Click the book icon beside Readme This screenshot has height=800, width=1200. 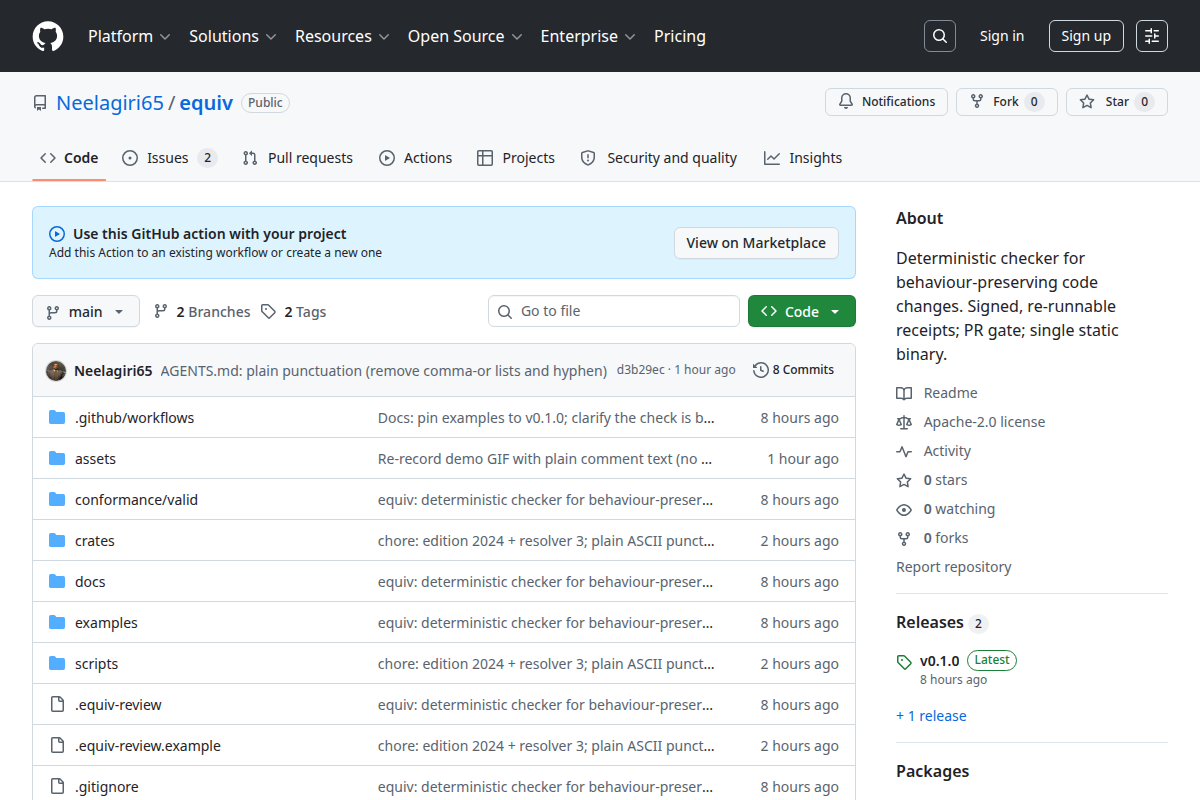pos(904,393)
